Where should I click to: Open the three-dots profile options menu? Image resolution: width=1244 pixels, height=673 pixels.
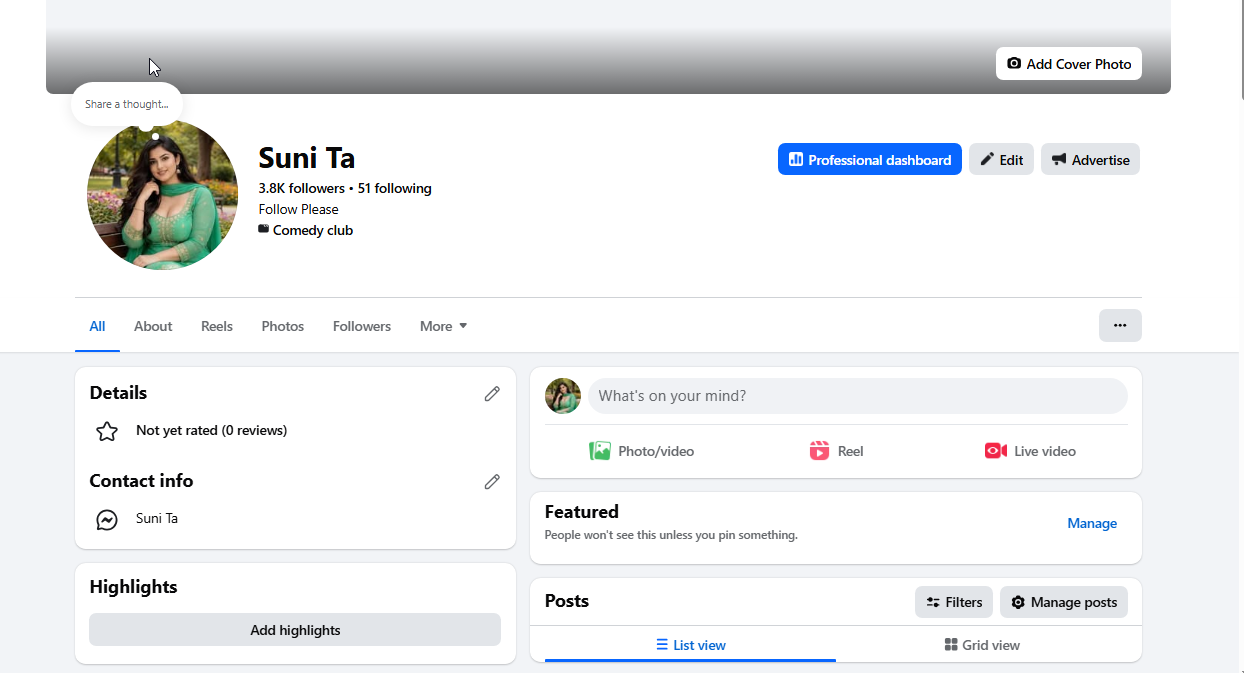pos(1120,325)
